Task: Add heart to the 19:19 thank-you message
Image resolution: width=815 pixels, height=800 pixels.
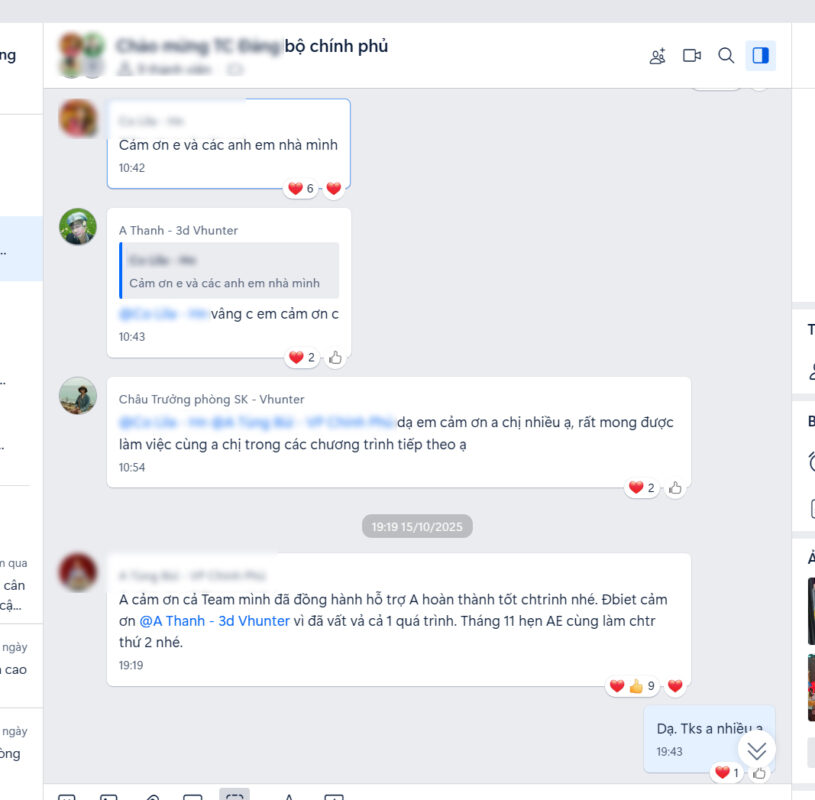Action: (675, 686)
